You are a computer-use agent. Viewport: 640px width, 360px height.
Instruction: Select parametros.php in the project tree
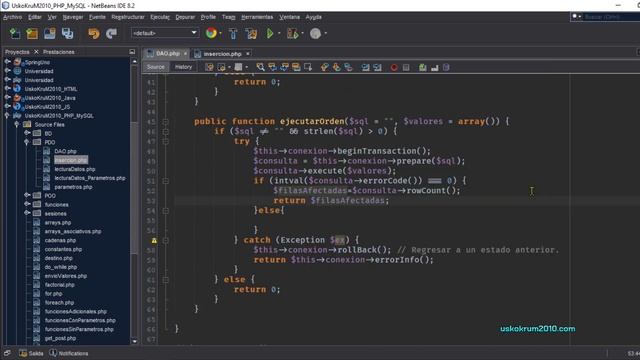click(x=73, y=187)
